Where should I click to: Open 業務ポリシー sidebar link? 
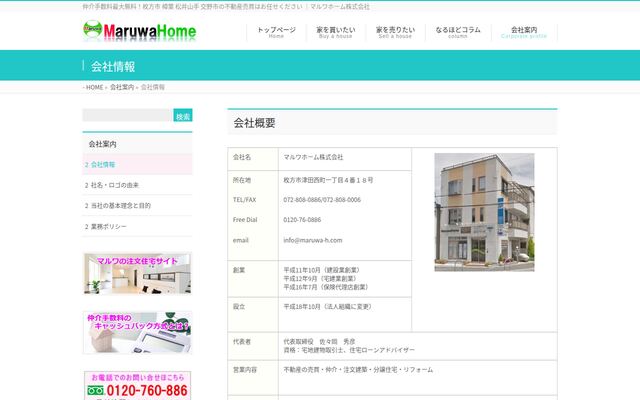tap(137, 226)
